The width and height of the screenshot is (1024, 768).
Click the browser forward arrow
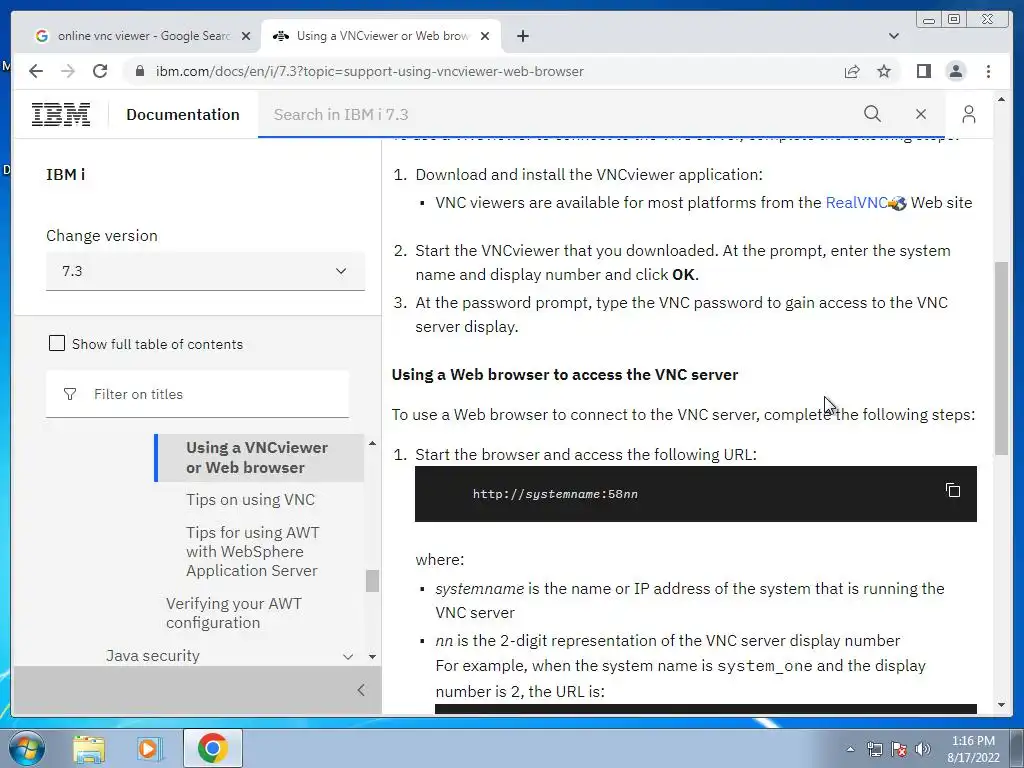click(x=68, y=71)
